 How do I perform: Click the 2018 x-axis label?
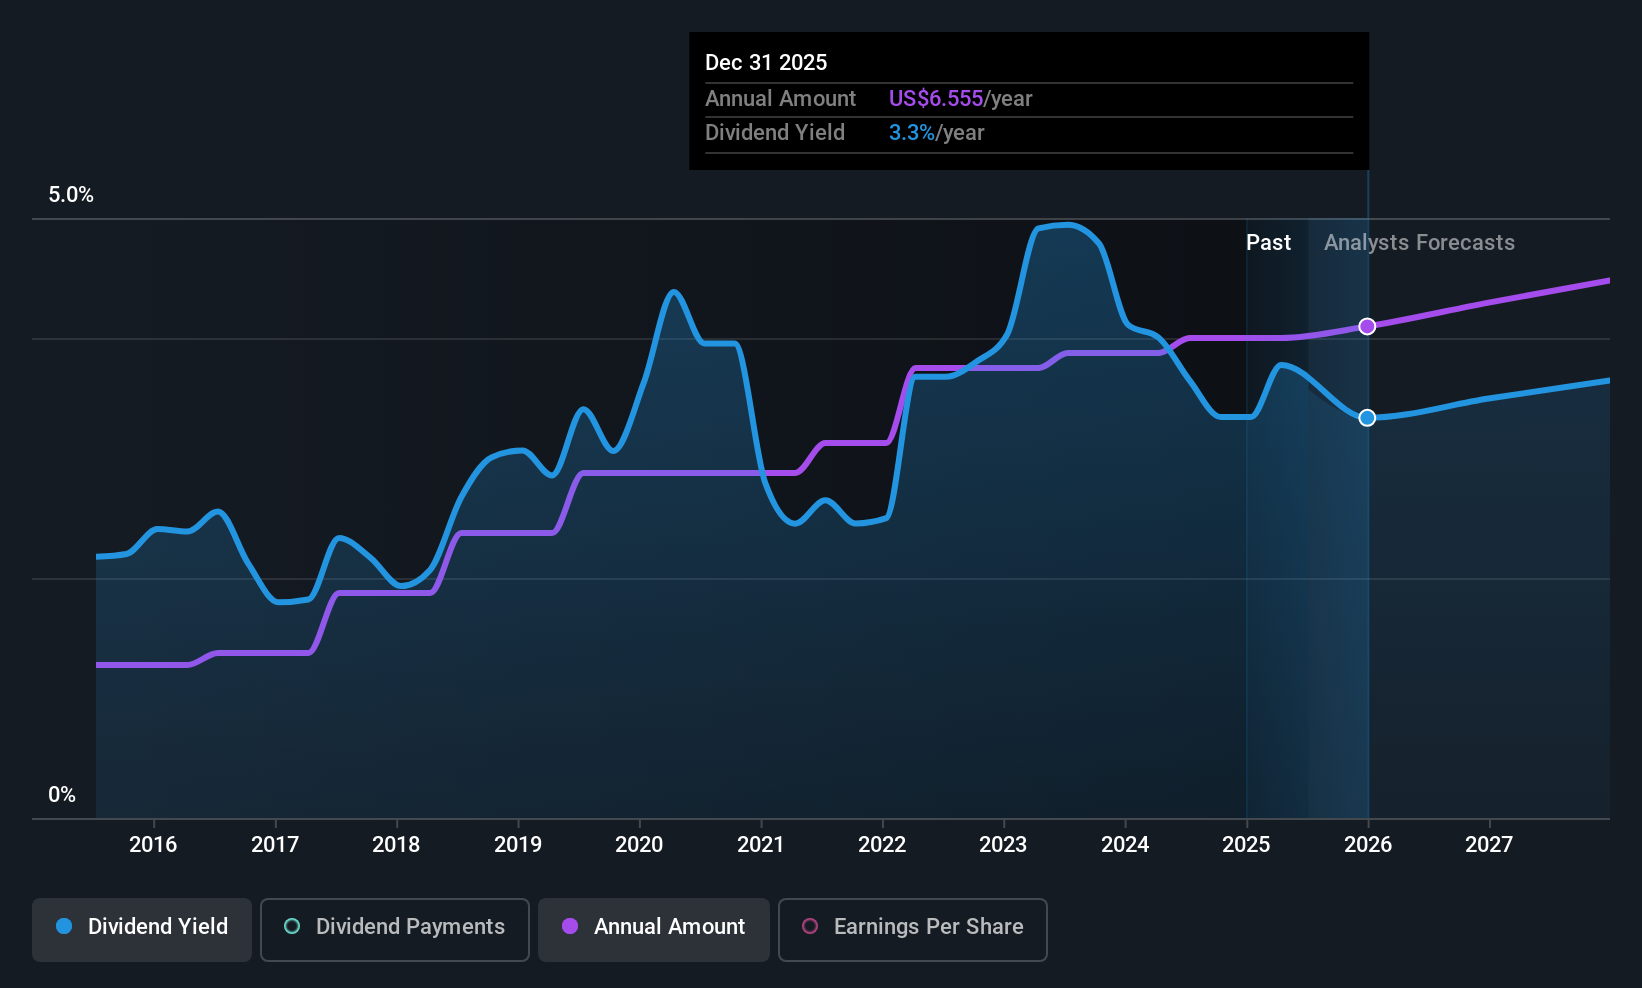point(396,845)
